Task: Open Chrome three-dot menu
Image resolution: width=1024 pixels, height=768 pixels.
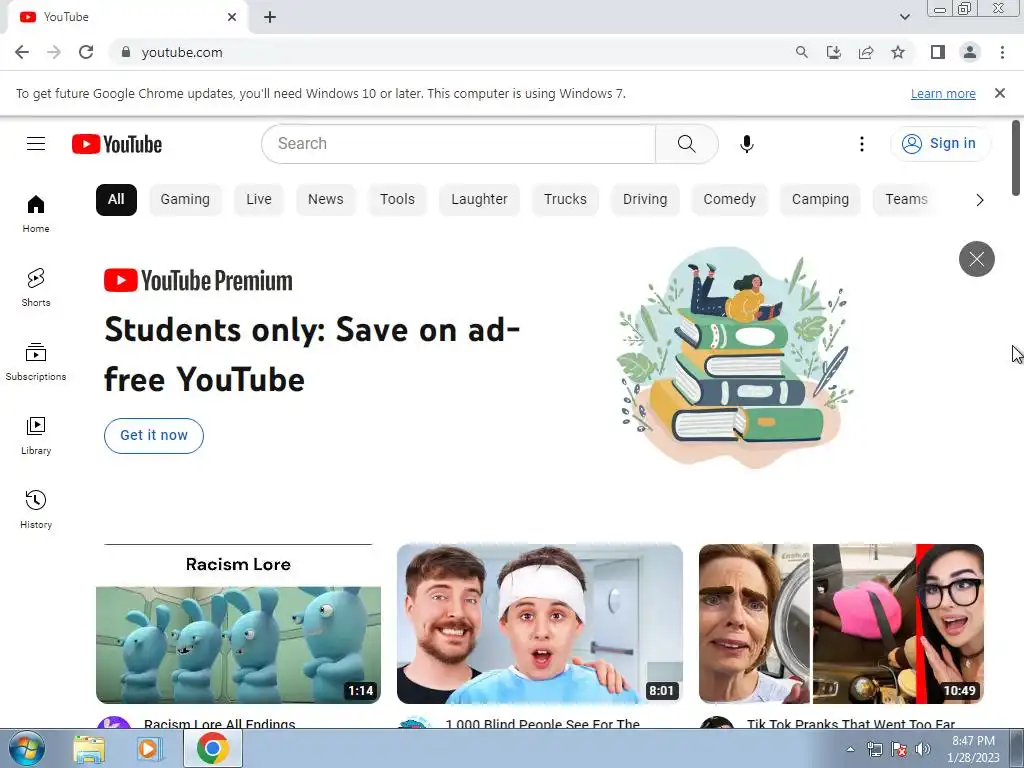Action: (x=1002, y=52)
